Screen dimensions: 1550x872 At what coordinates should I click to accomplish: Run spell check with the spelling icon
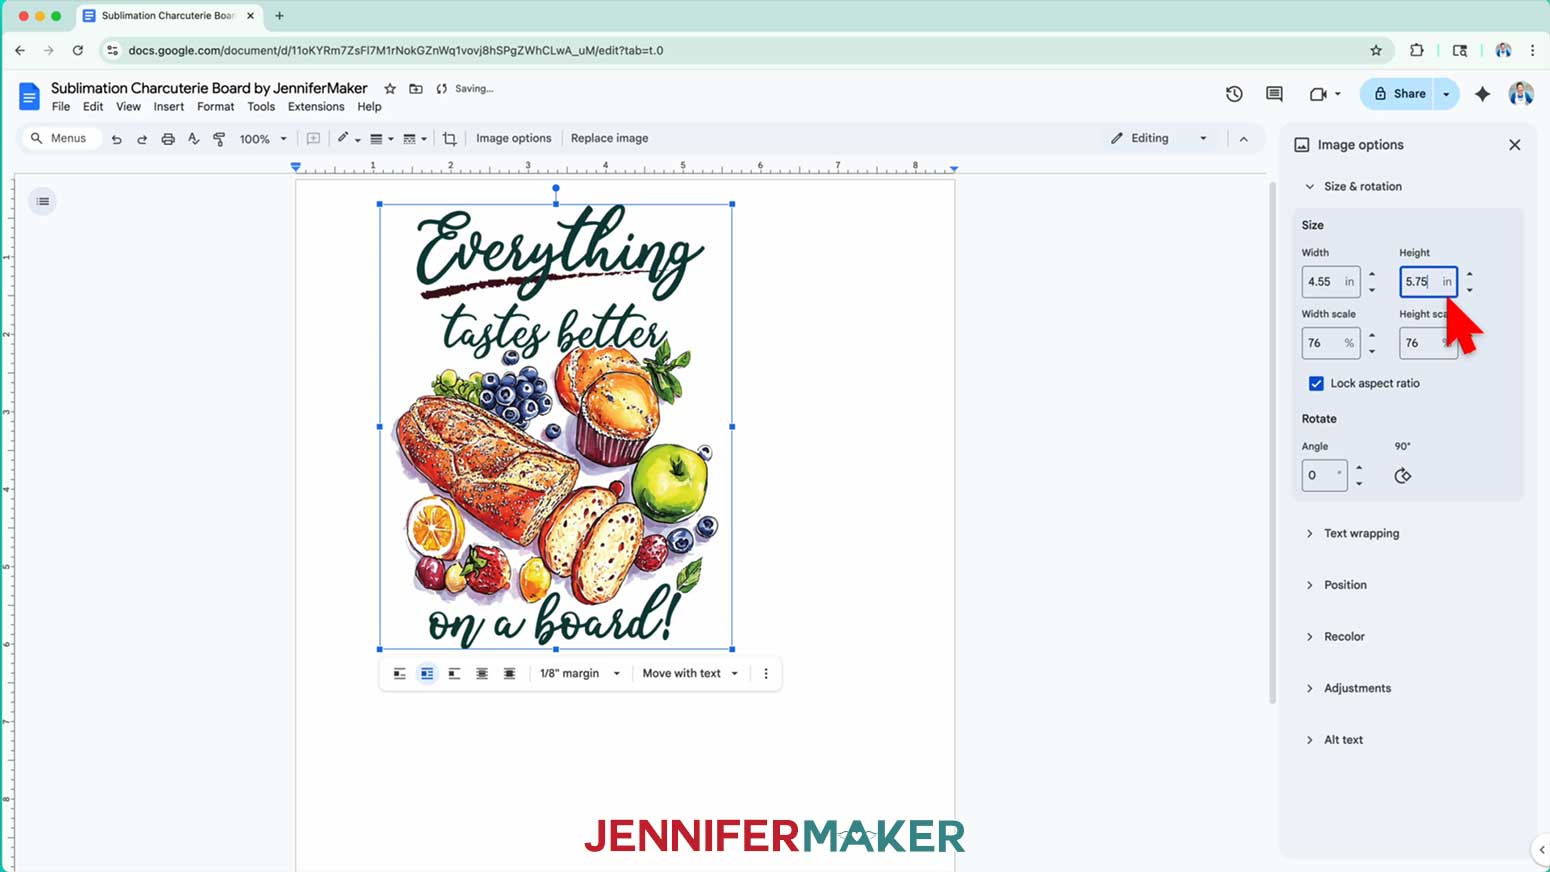(194, 139)
